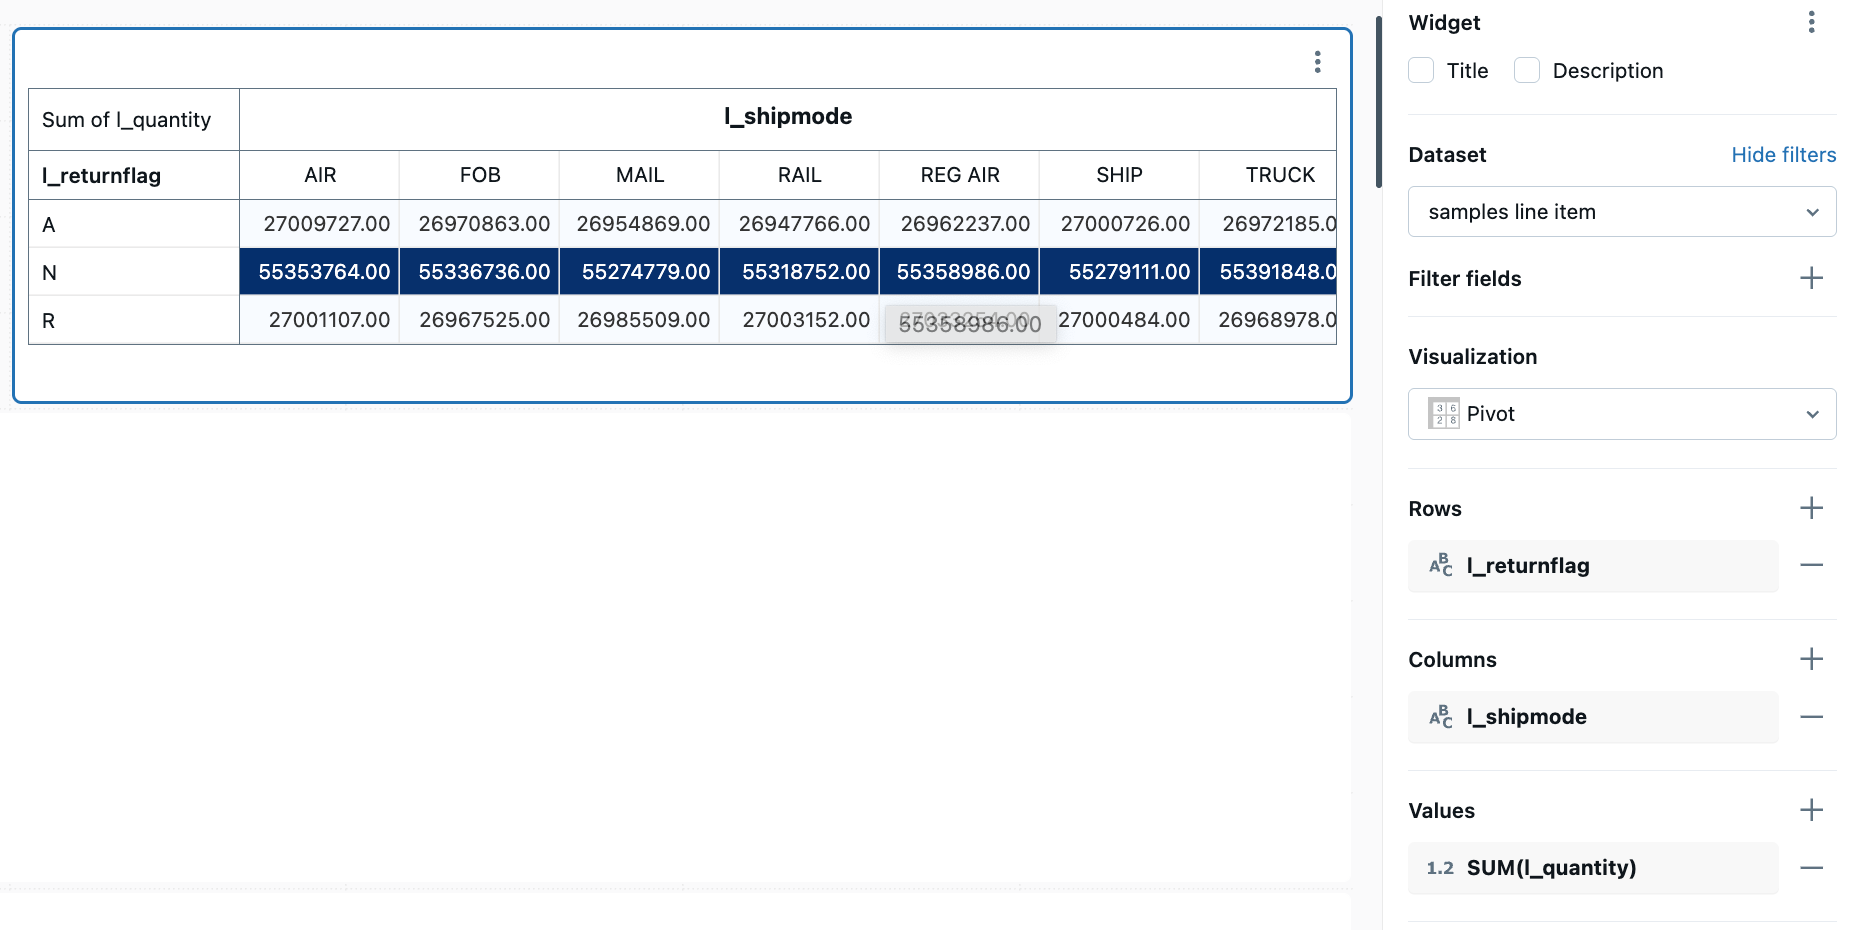1850x930 pixels.
Task: Open the Dataset dropdown showing samples line item
Action: tap(1620, 211)
